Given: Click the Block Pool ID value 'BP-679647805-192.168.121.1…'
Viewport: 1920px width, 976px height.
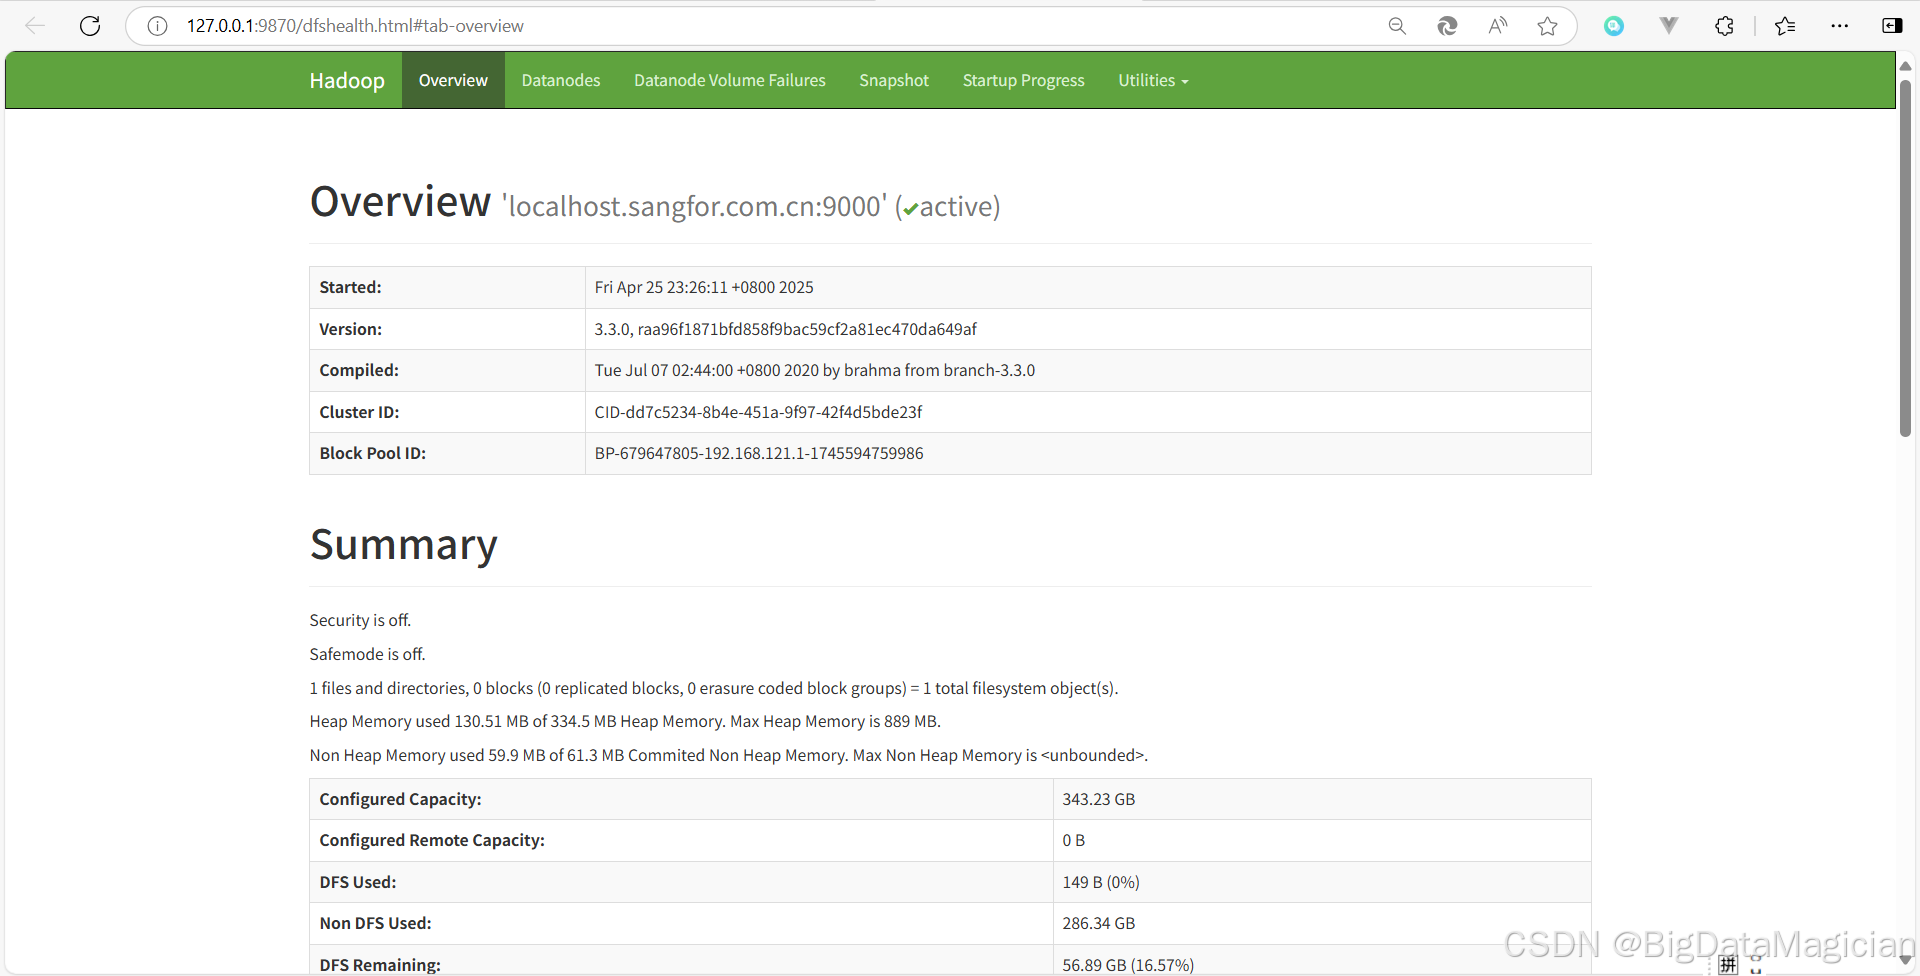Looking at the screenshot, I should click(x=759, y=453).
